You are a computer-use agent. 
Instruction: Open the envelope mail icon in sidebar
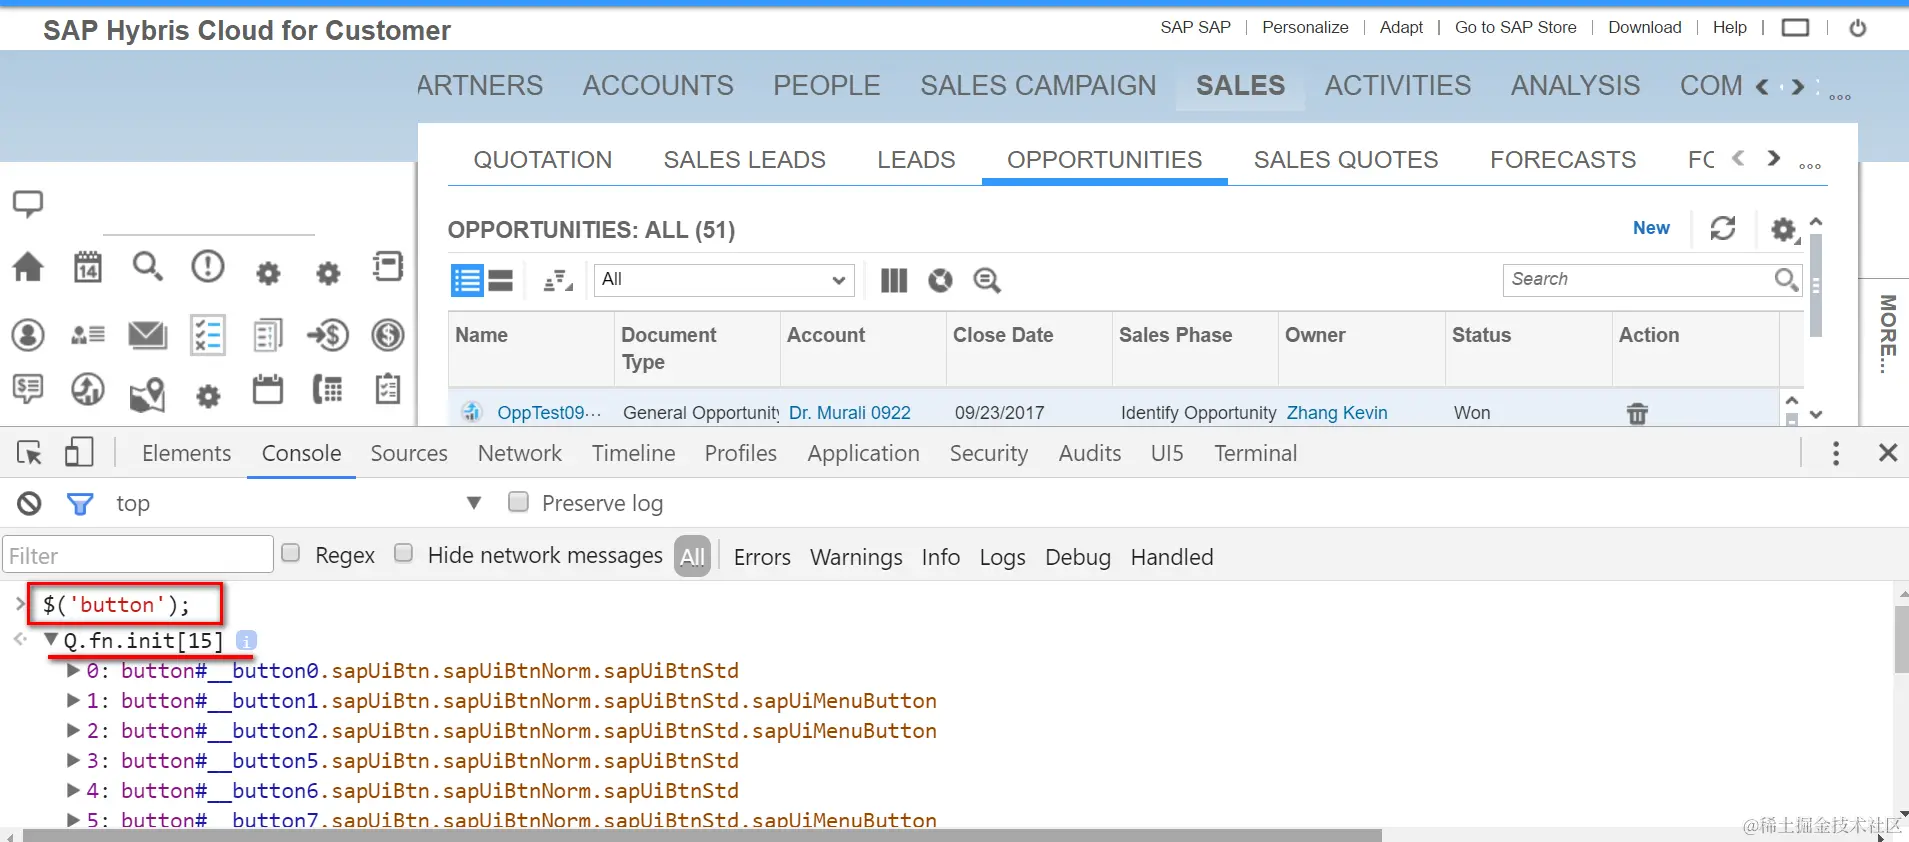148,335
